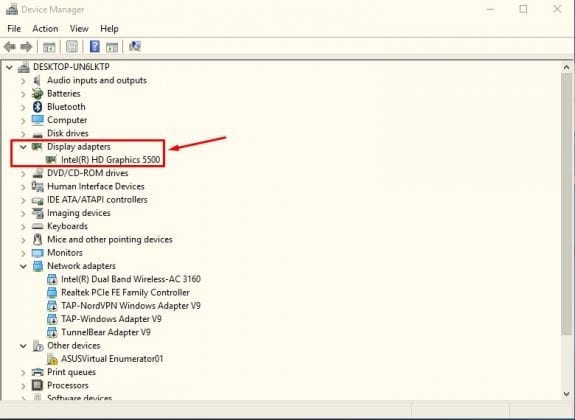
Task: Click the Scan for hardware changes icon
Action: (135, 46)
